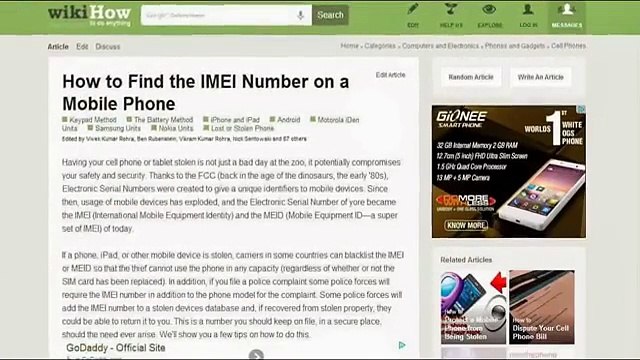Click the wikiHow logo
The image size is (640, 360).
pos(89,16)
